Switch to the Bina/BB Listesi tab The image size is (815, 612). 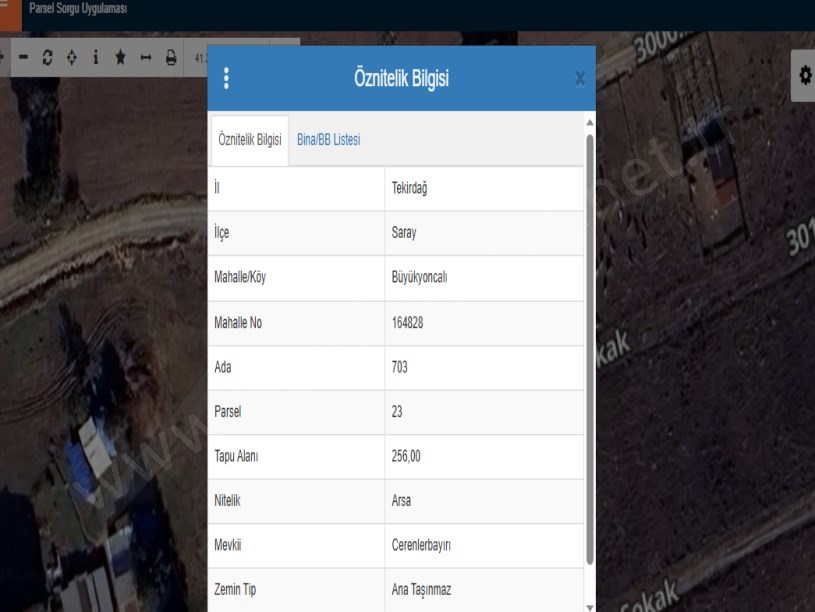pos(328,140)
